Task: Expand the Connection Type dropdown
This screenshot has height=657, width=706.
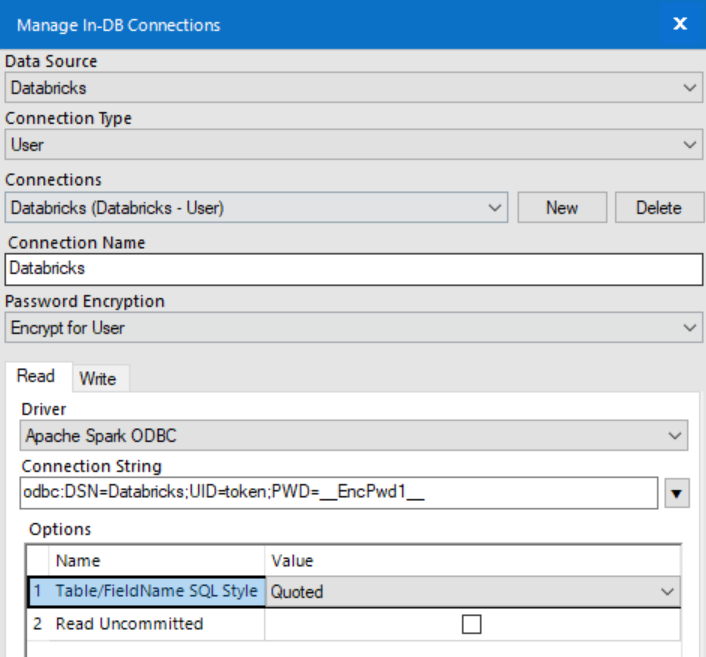Action: (x=352, y=145)
